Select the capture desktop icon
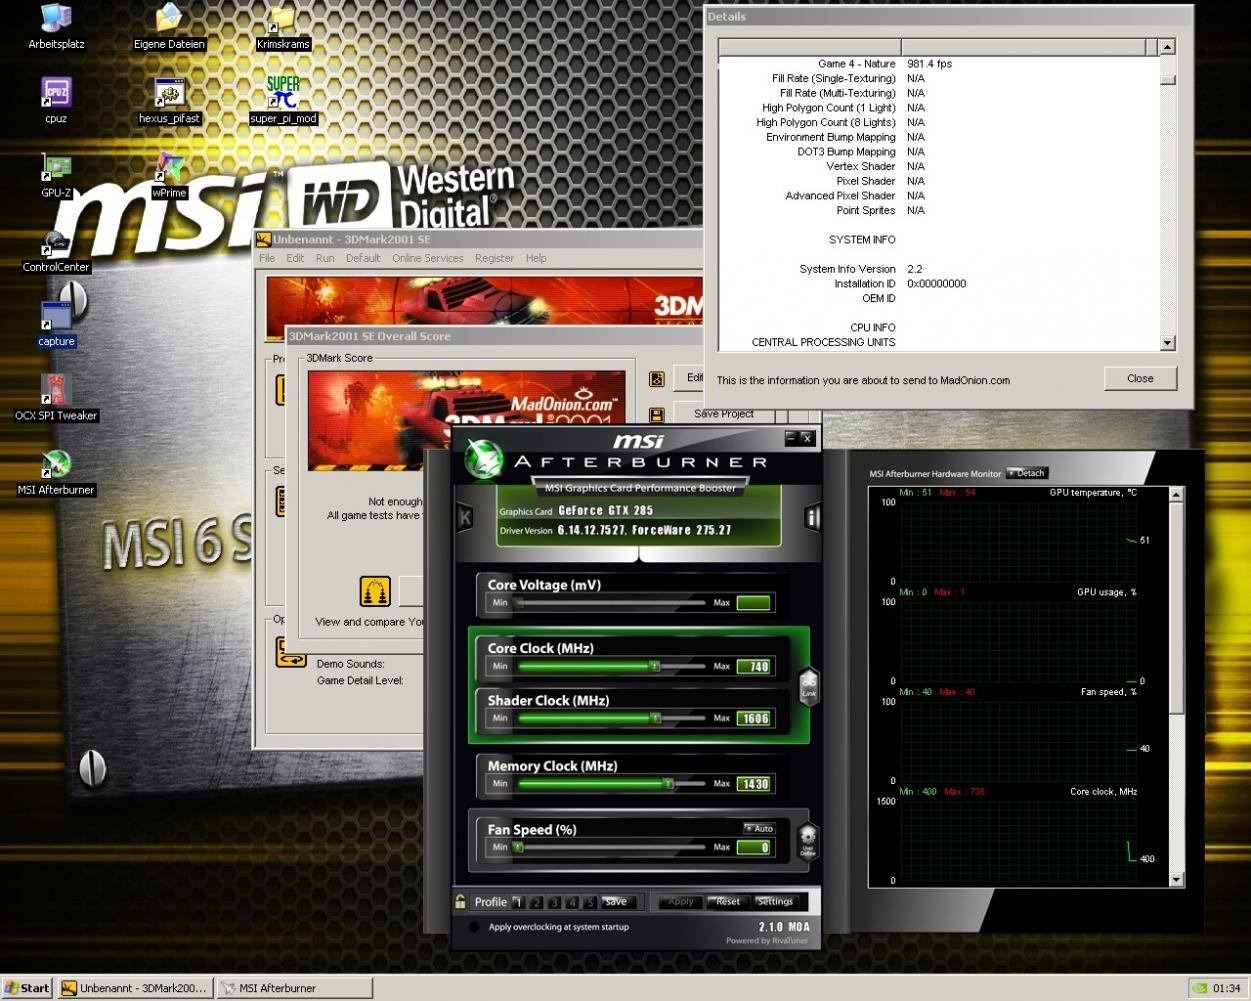This screenshot has height=1001, width=1251. click(x=56, y=316)
